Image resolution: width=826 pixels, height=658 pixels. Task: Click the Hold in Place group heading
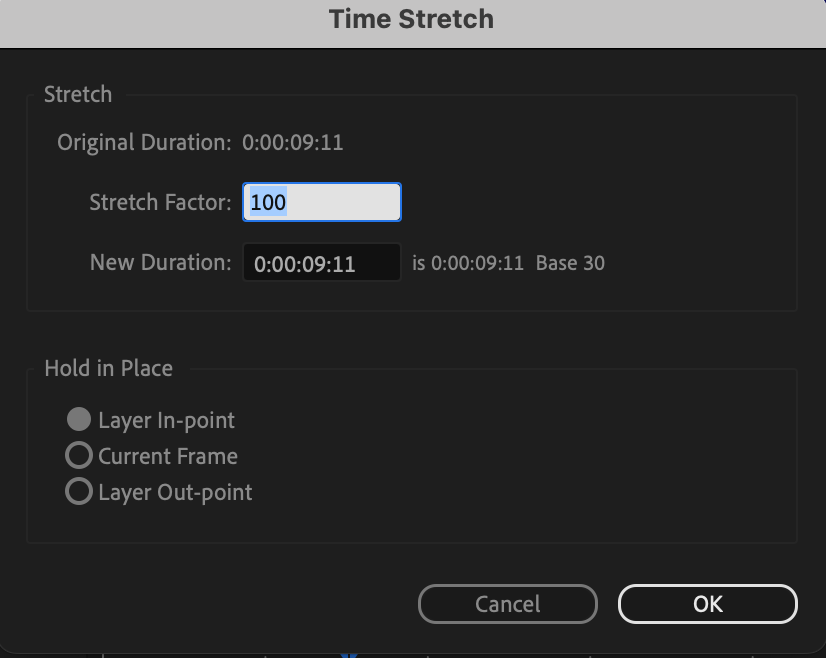coord(108,368)
